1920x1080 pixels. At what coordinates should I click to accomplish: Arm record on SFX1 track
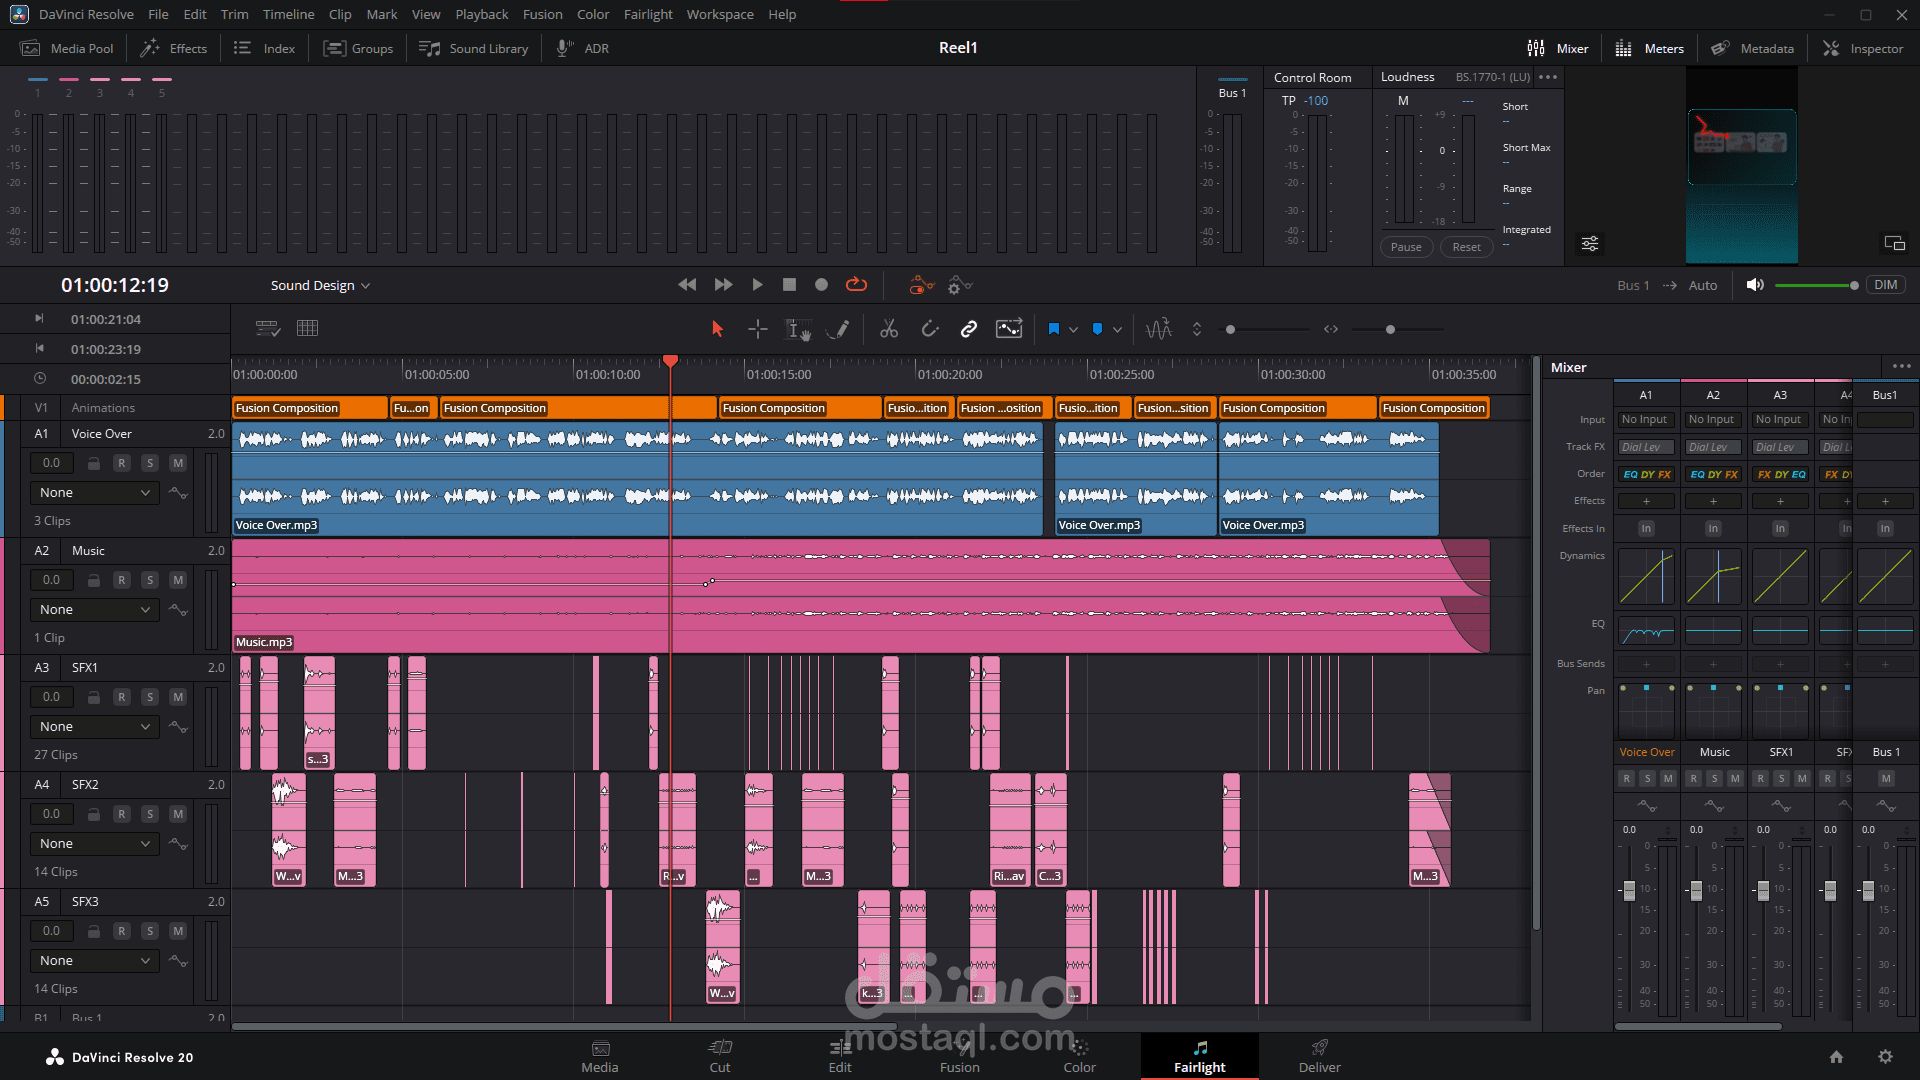click(121, 697)
